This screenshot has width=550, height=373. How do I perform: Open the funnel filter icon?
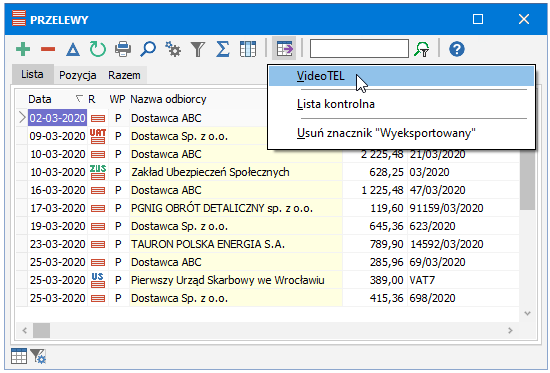coord(198,49)
